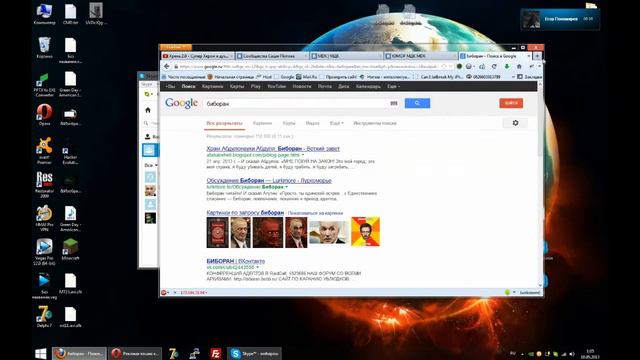Open the Google bookmark in bookmarks bar
The width and height of the screenshot is (640, 360).
click(x=284, y=77)
